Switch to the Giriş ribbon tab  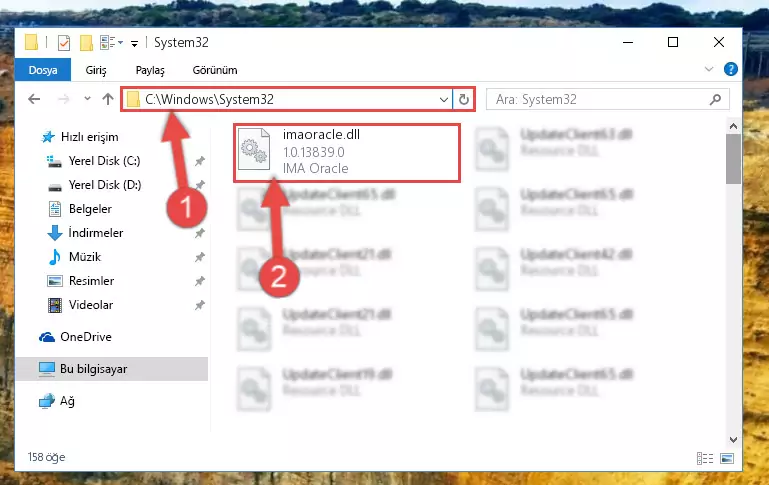tap(96, 70)
